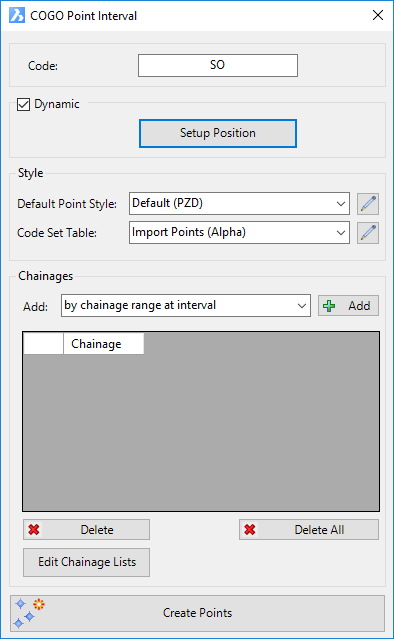Click the blank corner cell of chainage table
Image resolution: width=394 pixels, height=639 pixels.
pyautogui.click(x=44, y=344)
